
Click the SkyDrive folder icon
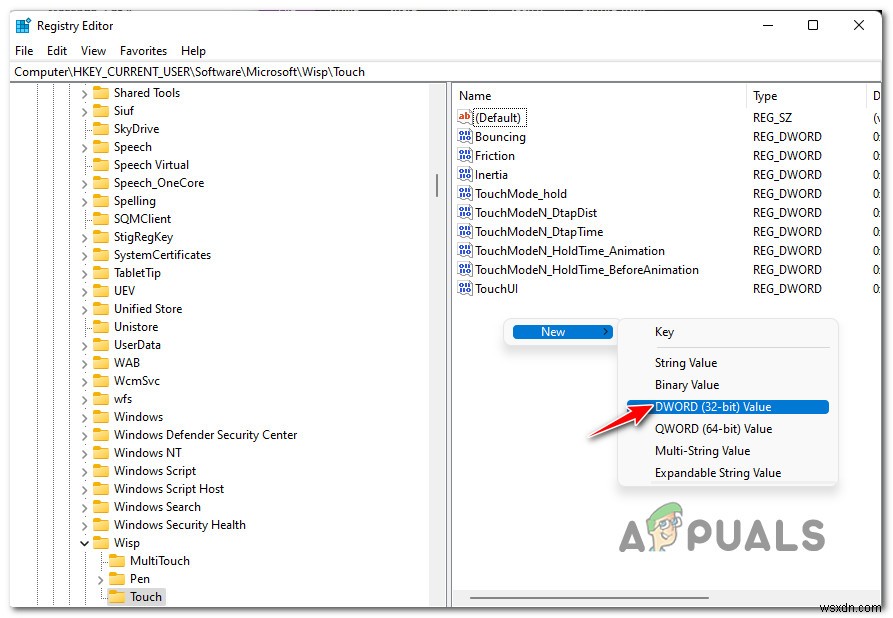pos(101,128)
